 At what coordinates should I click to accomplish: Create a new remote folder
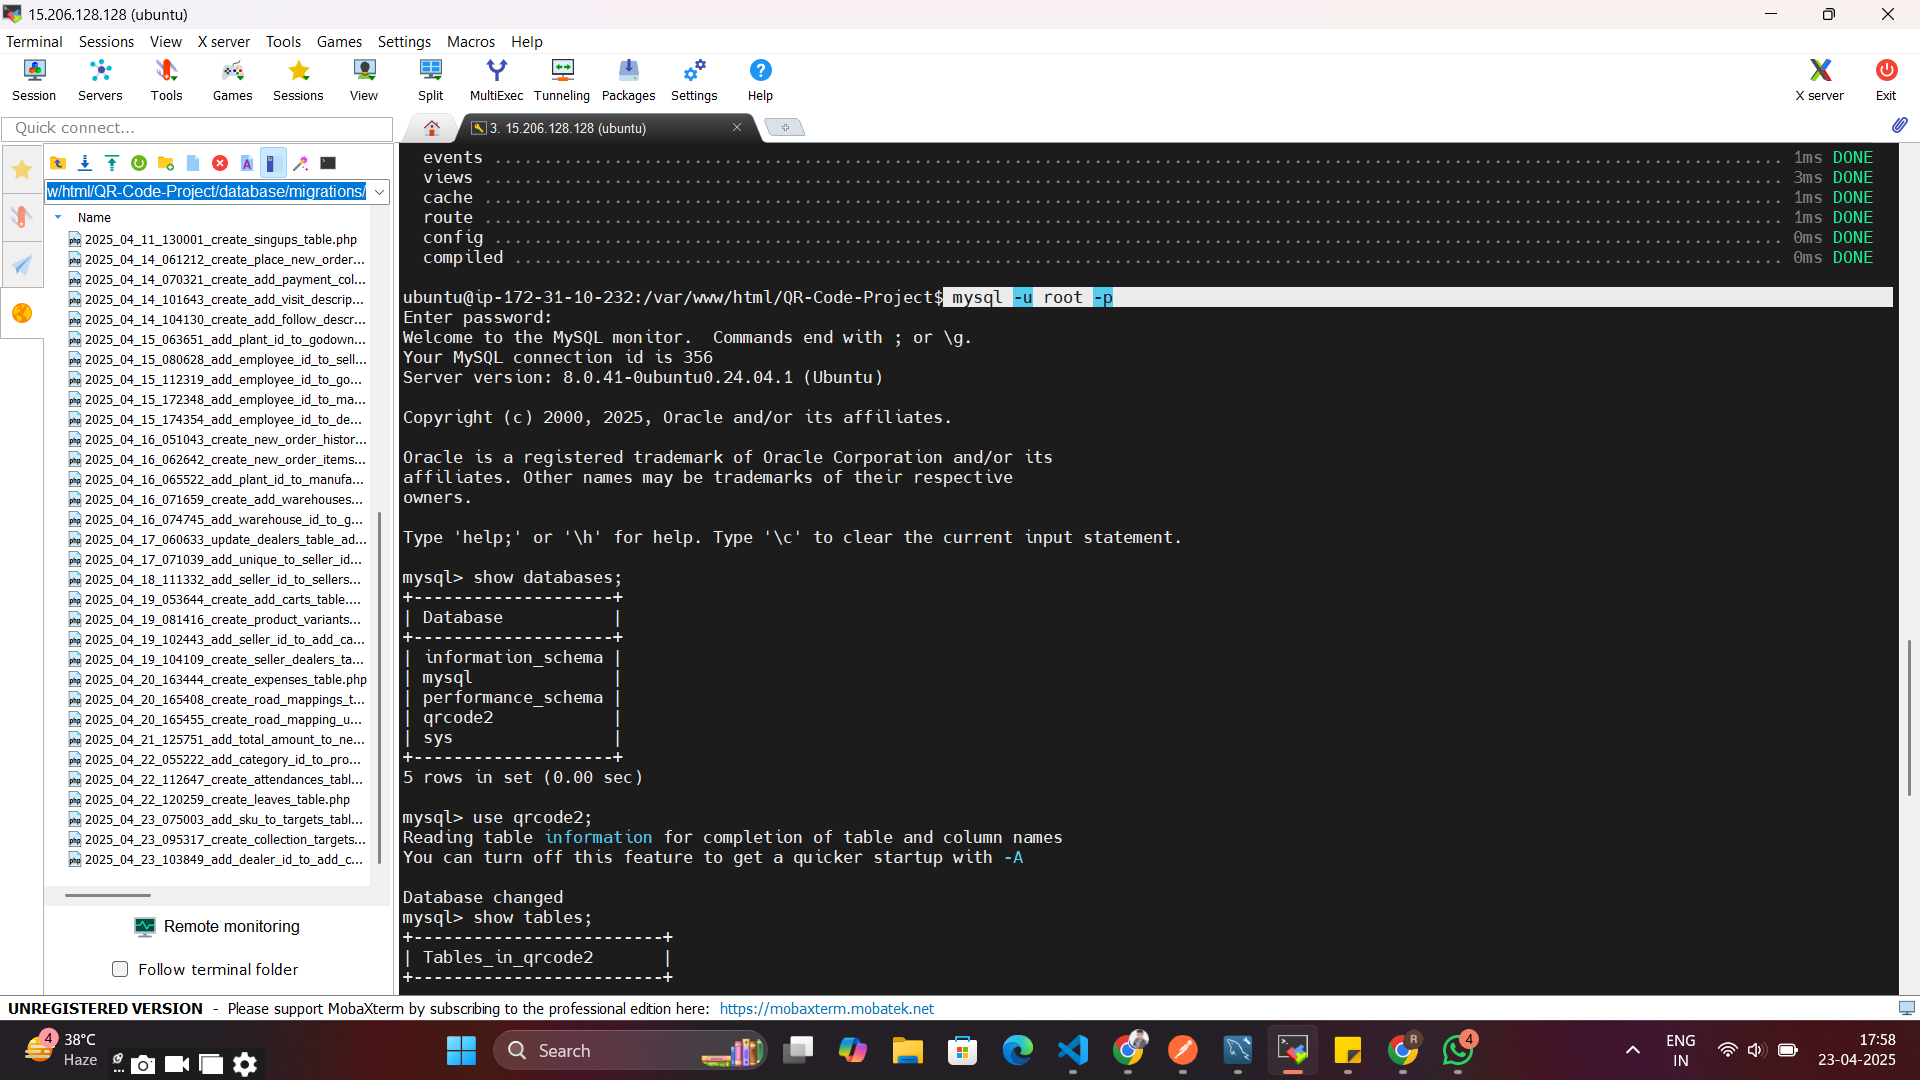coord(166,163)
